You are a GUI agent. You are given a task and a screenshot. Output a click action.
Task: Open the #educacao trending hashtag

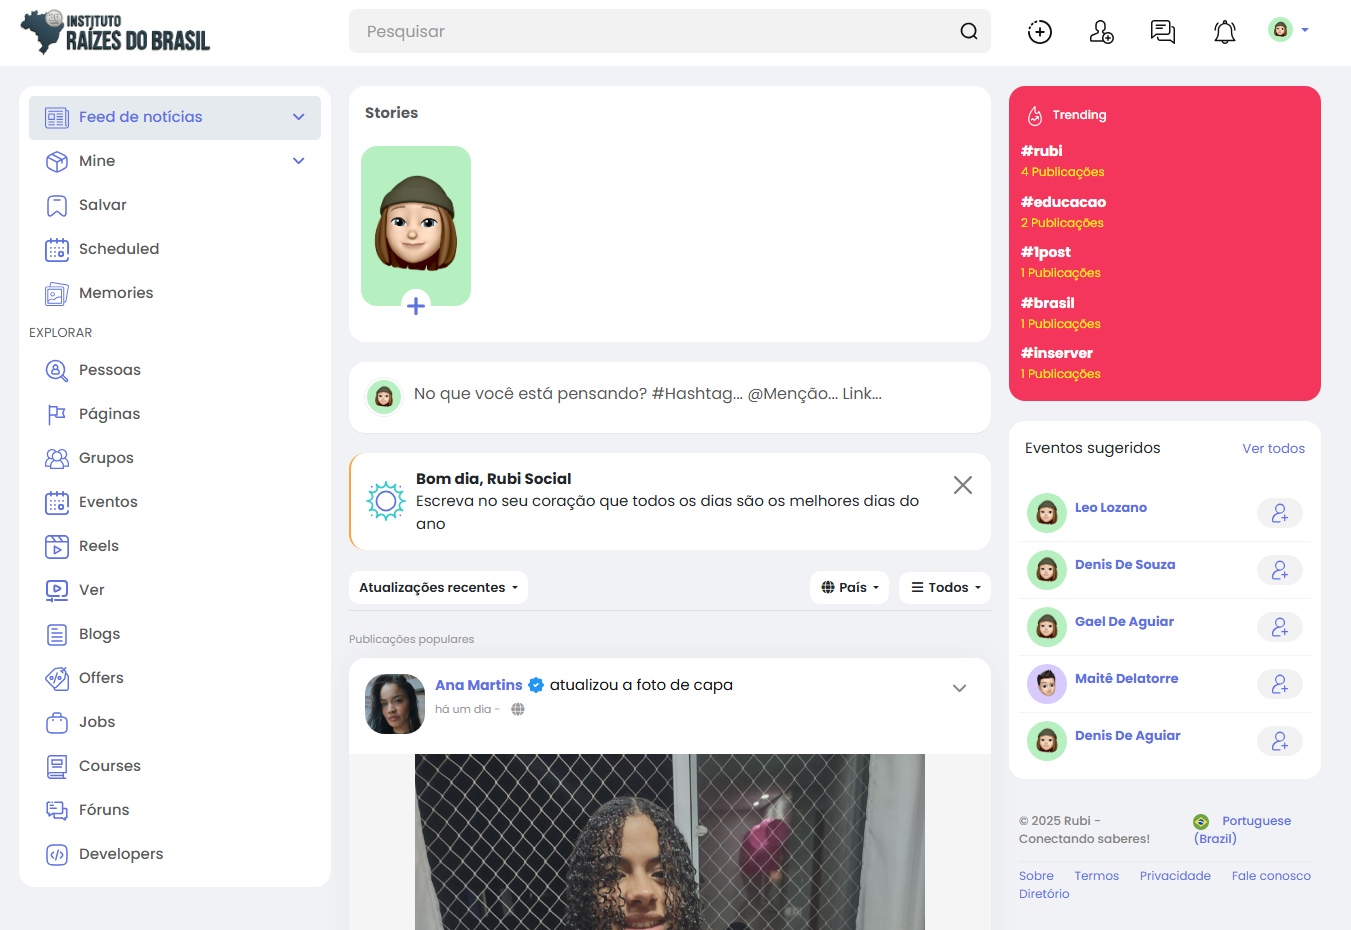point(1063,202)
